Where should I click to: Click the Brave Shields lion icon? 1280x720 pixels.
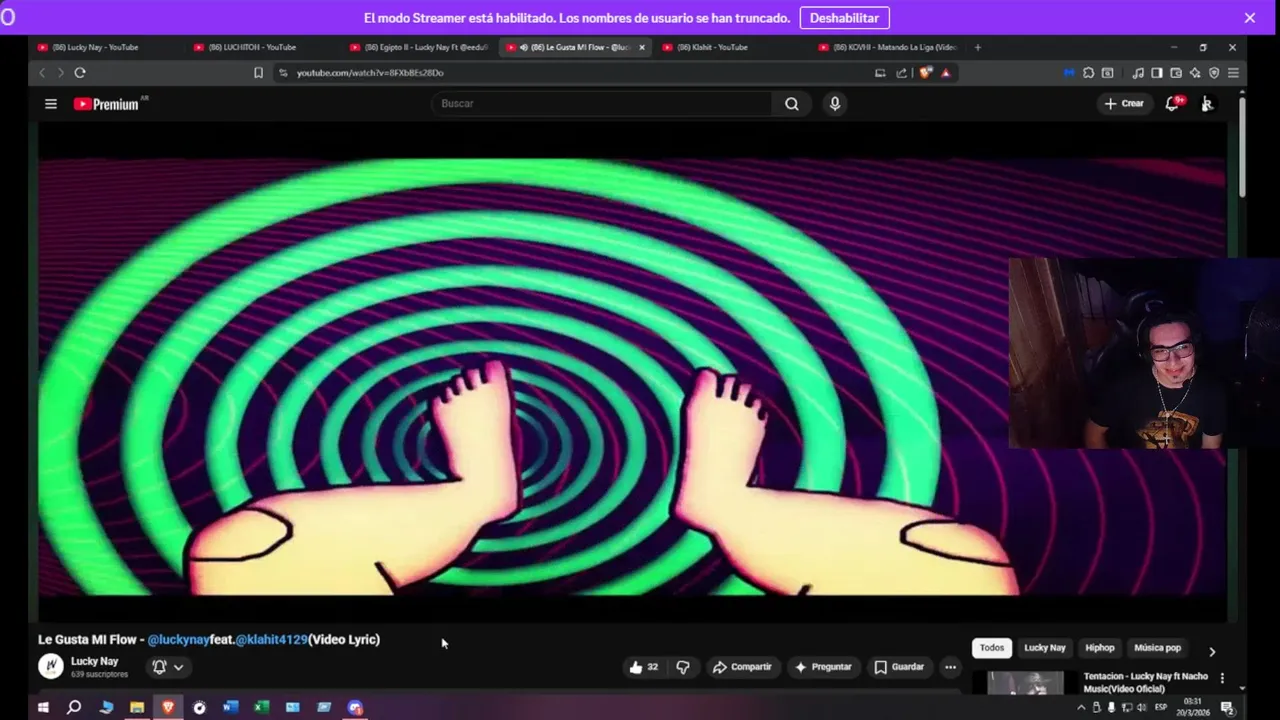[926, 72]
